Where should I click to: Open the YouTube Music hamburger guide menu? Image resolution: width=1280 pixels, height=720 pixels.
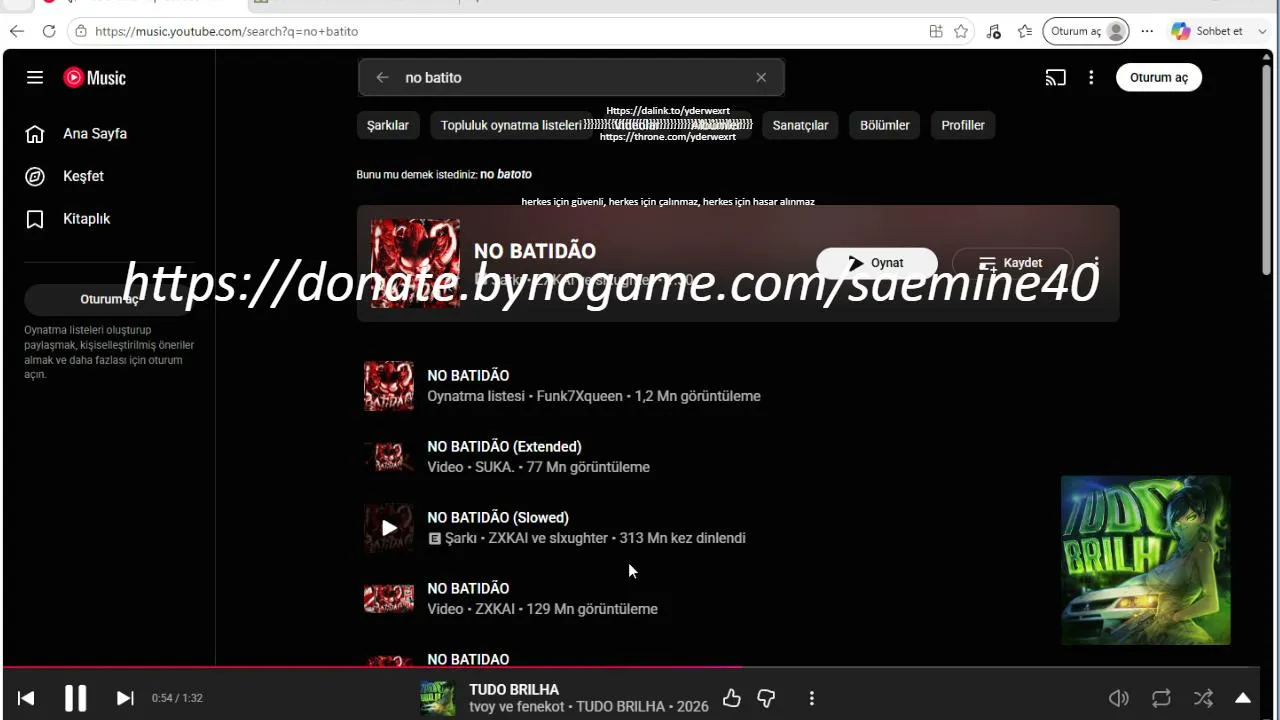[35, 77]
